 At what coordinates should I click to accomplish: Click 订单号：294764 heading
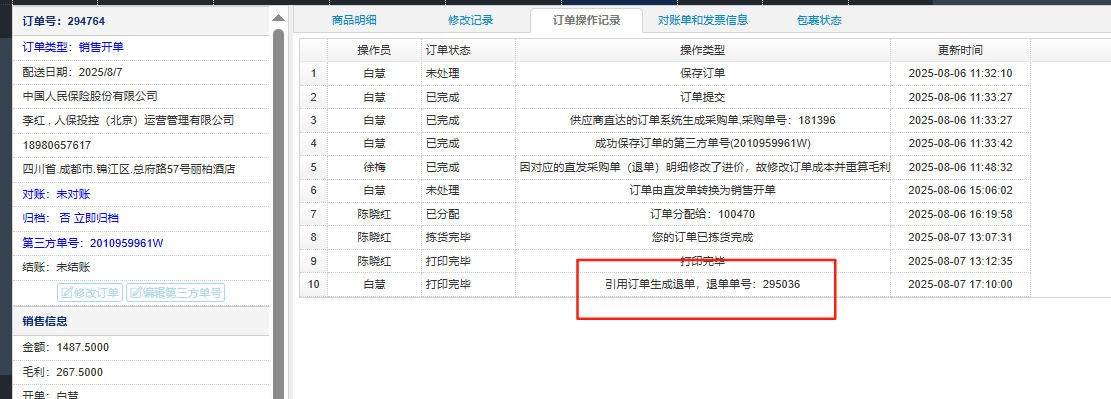click(x=64, y=21)
